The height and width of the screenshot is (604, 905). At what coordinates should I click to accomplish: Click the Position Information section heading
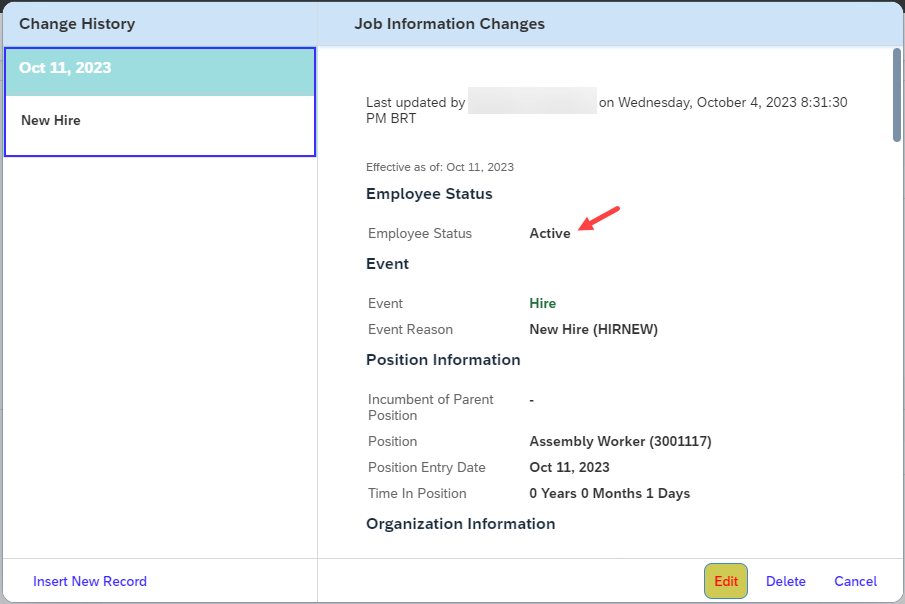point(443,360)
